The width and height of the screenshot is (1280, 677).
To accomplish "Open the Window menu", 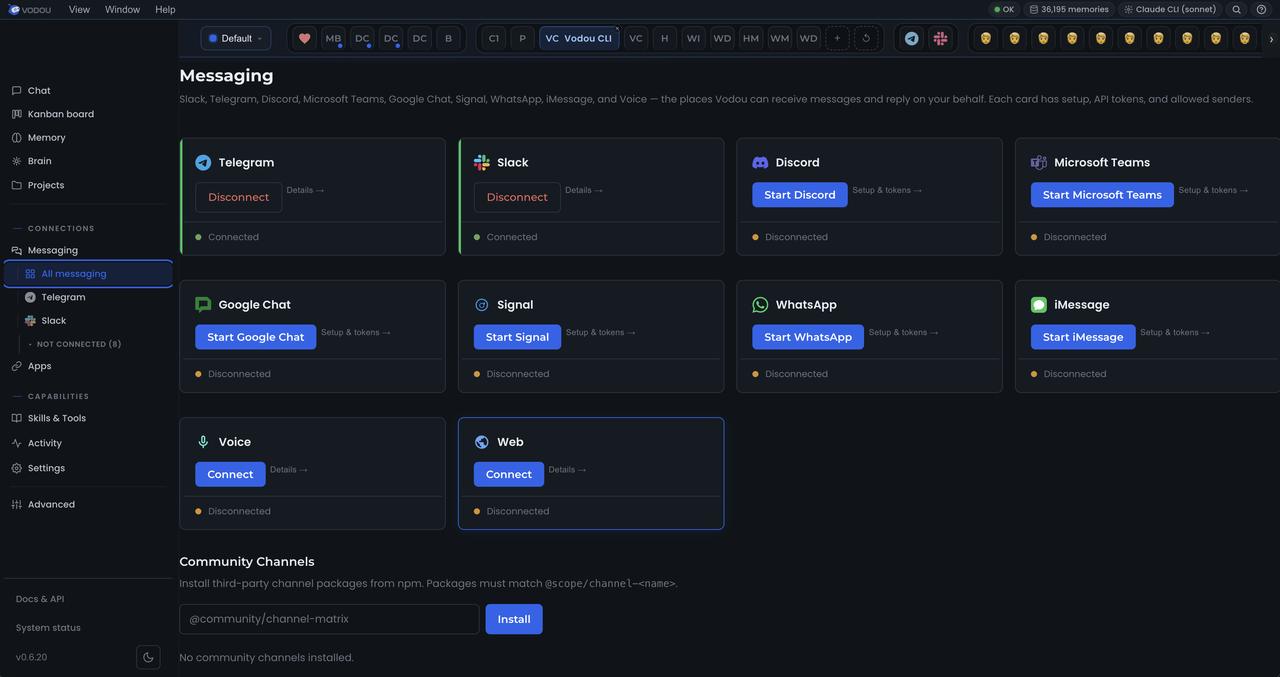I will [x=122, y=9].
